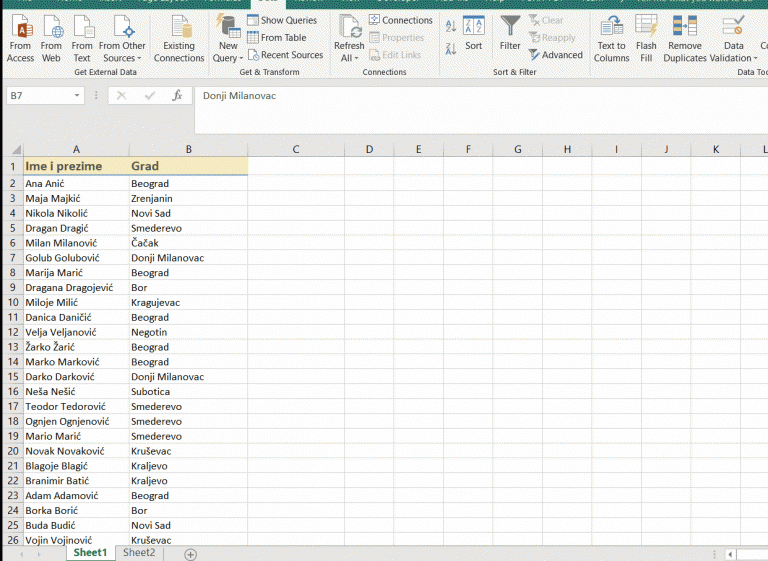The height and width of the screenshot is (561, 768).
Task: Toggle the Filter funnel button
Action: 510,33
